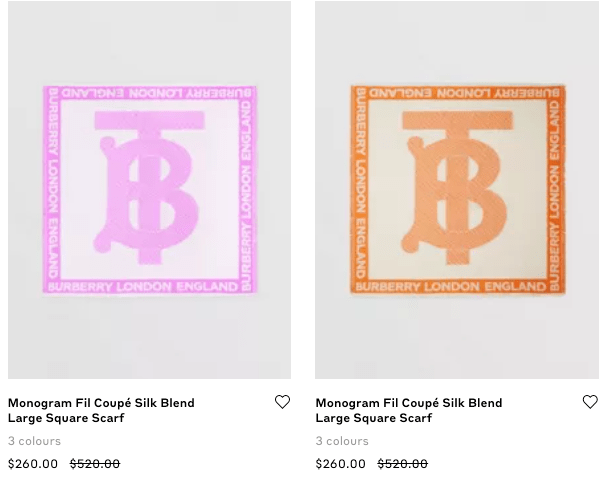Screen dimensions: 601x488
Task: Click the orange TB monogram logo
Action: 457,183
